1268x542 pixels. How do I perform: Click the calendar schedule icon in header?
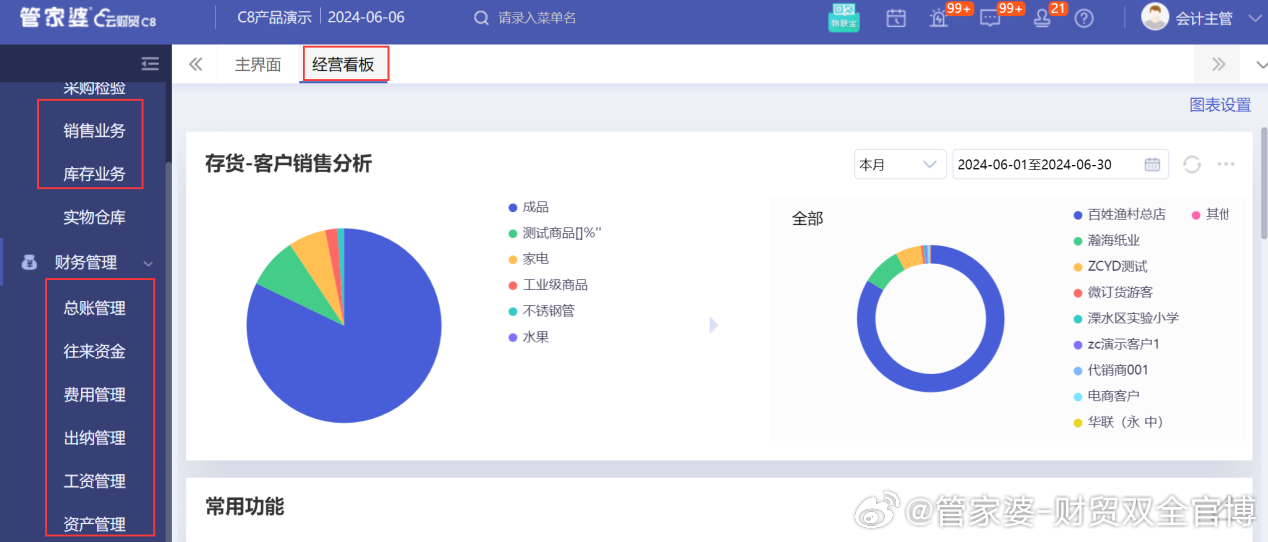tap(896, 18)
